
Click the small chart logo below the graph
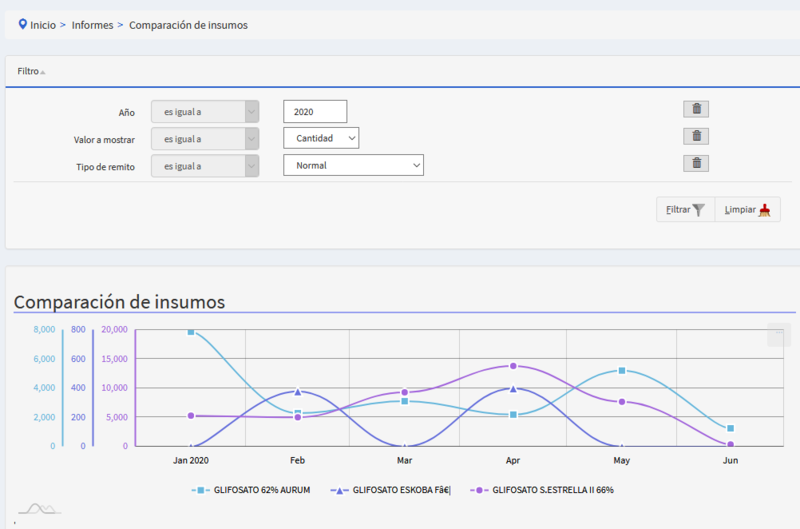[39, 509]
